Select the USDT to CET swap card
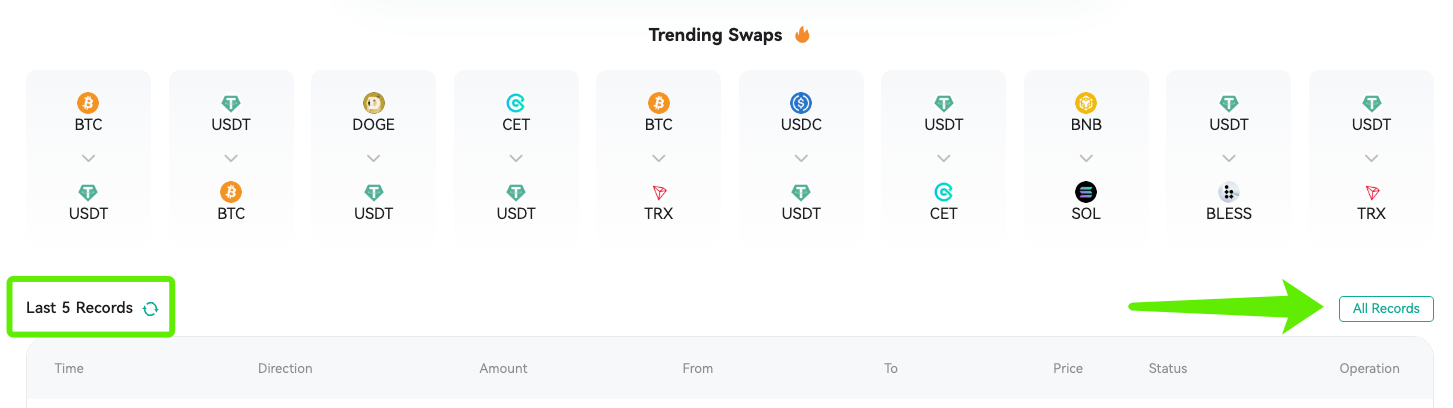The width and height of the screenshot is (1453, 408). 944,157
